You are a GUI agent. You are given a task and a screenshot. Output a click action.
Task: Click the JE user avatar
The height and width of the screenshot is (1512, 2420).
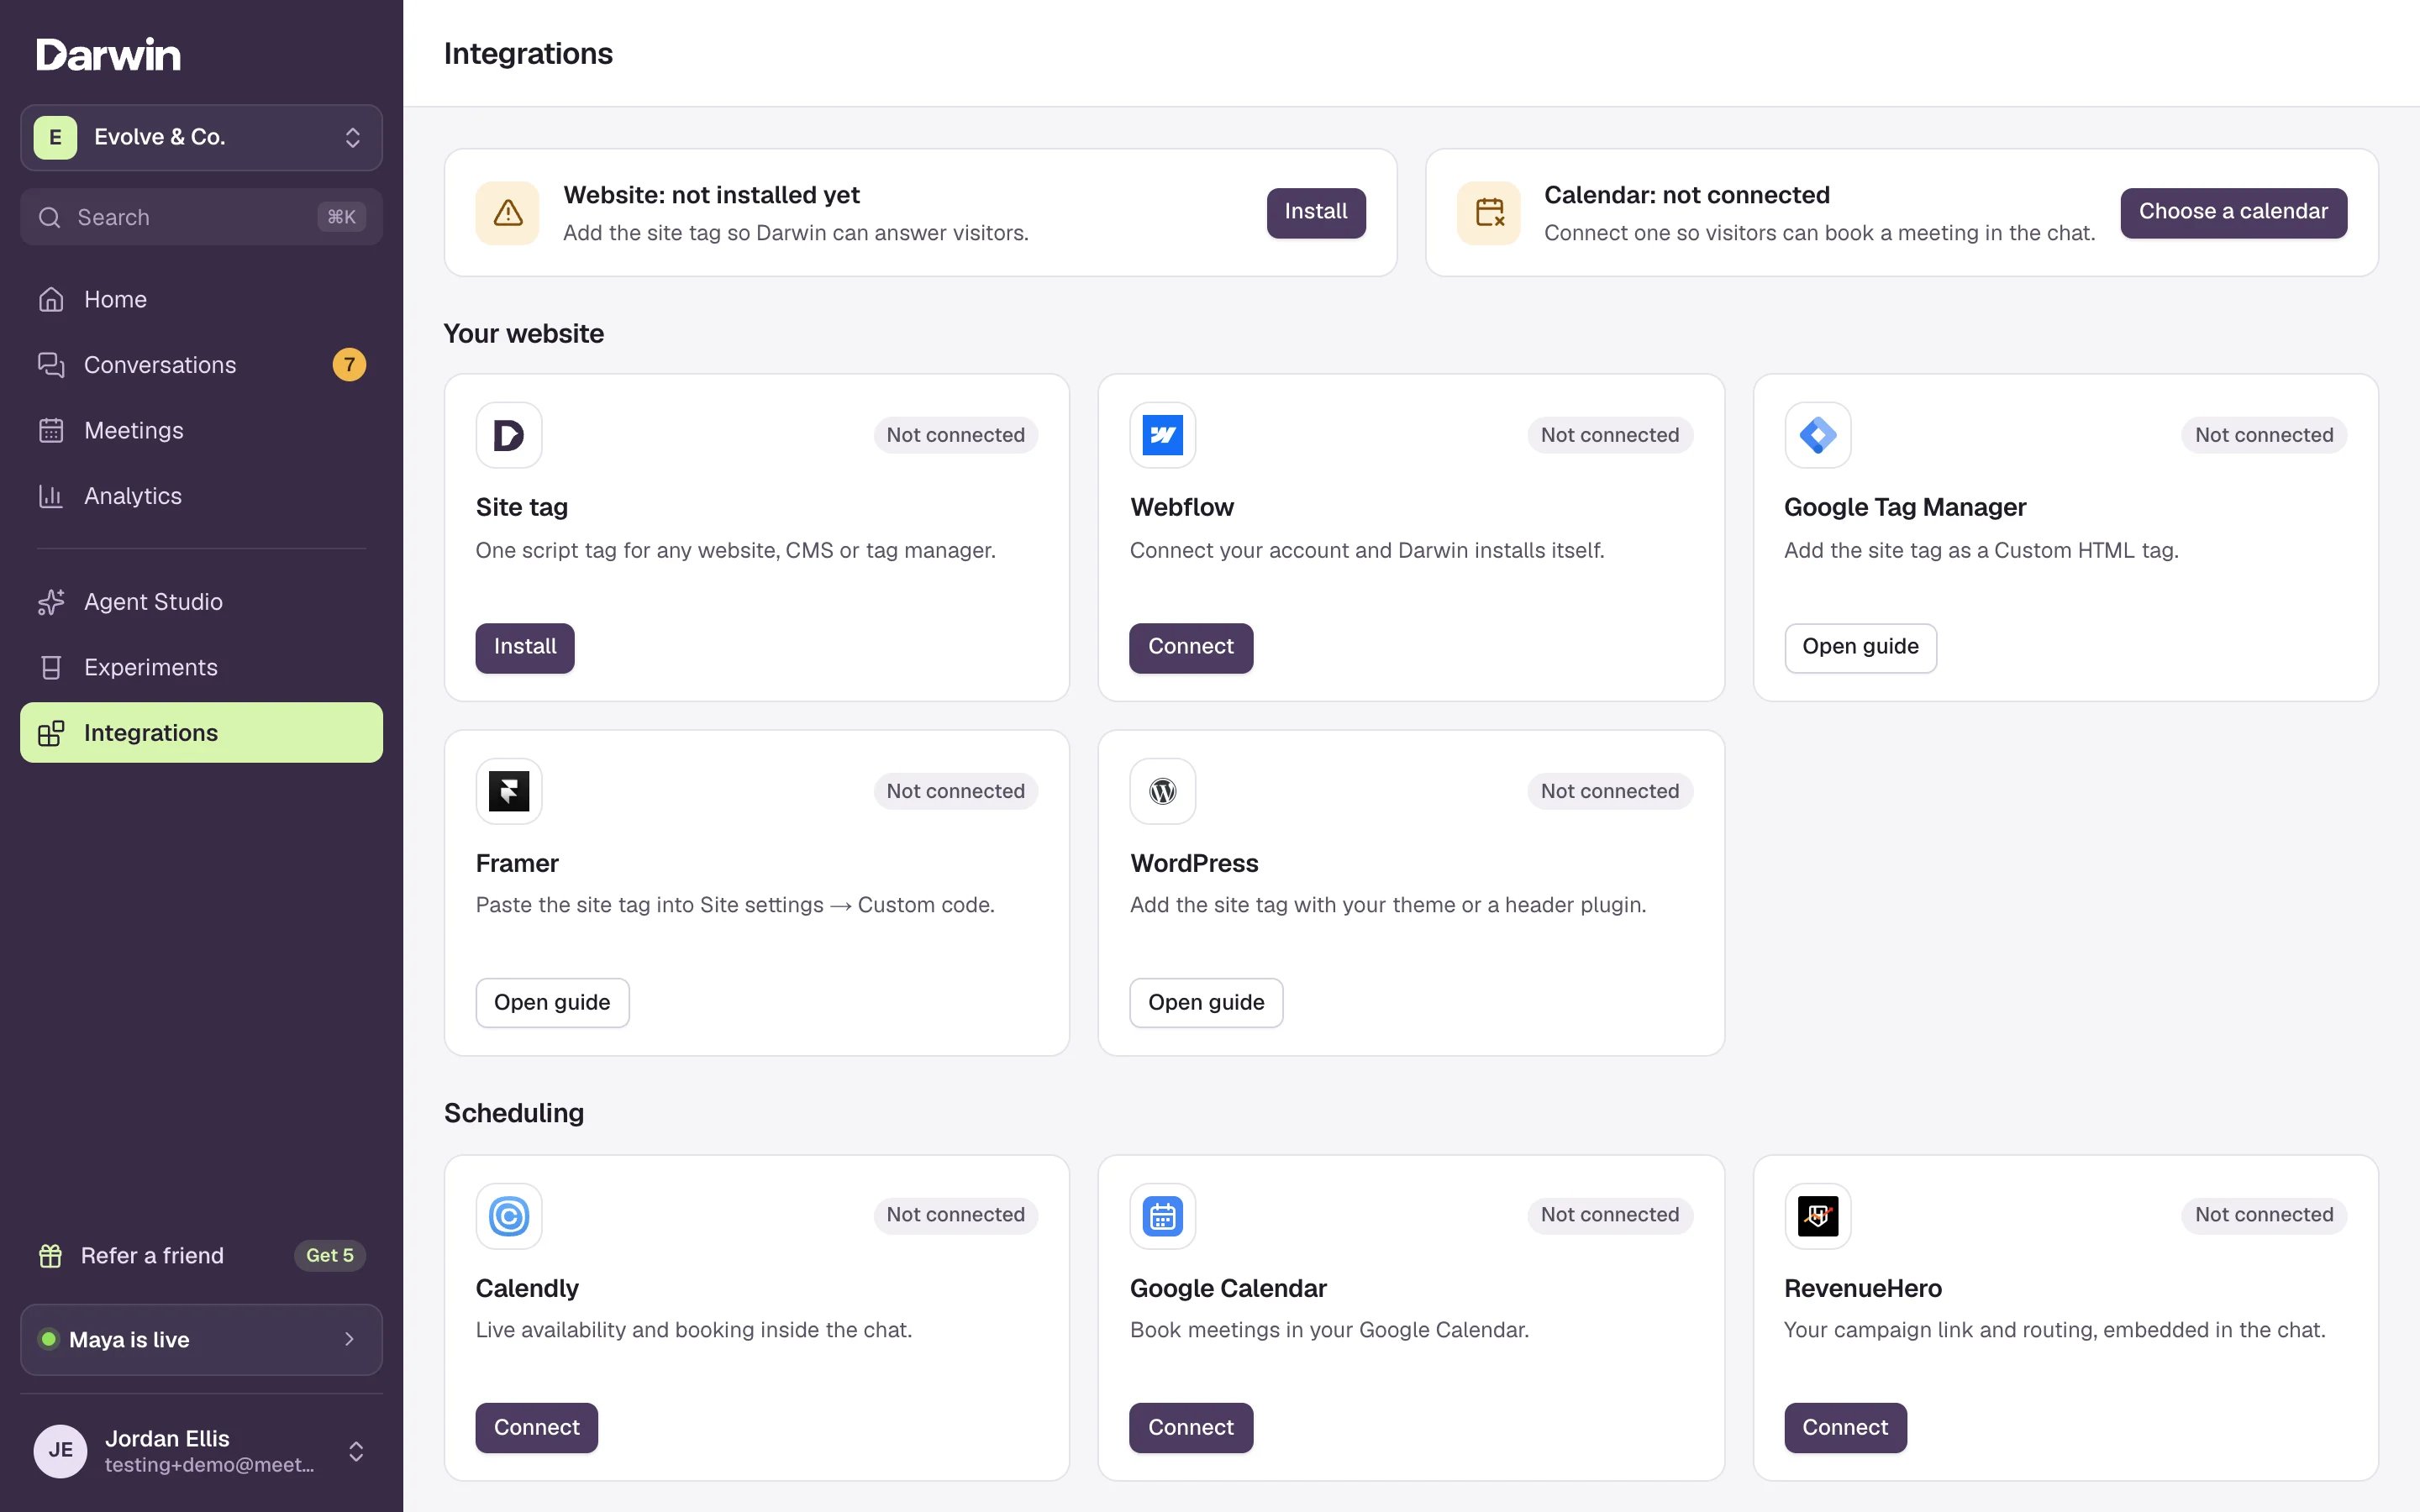(61, 1450)
